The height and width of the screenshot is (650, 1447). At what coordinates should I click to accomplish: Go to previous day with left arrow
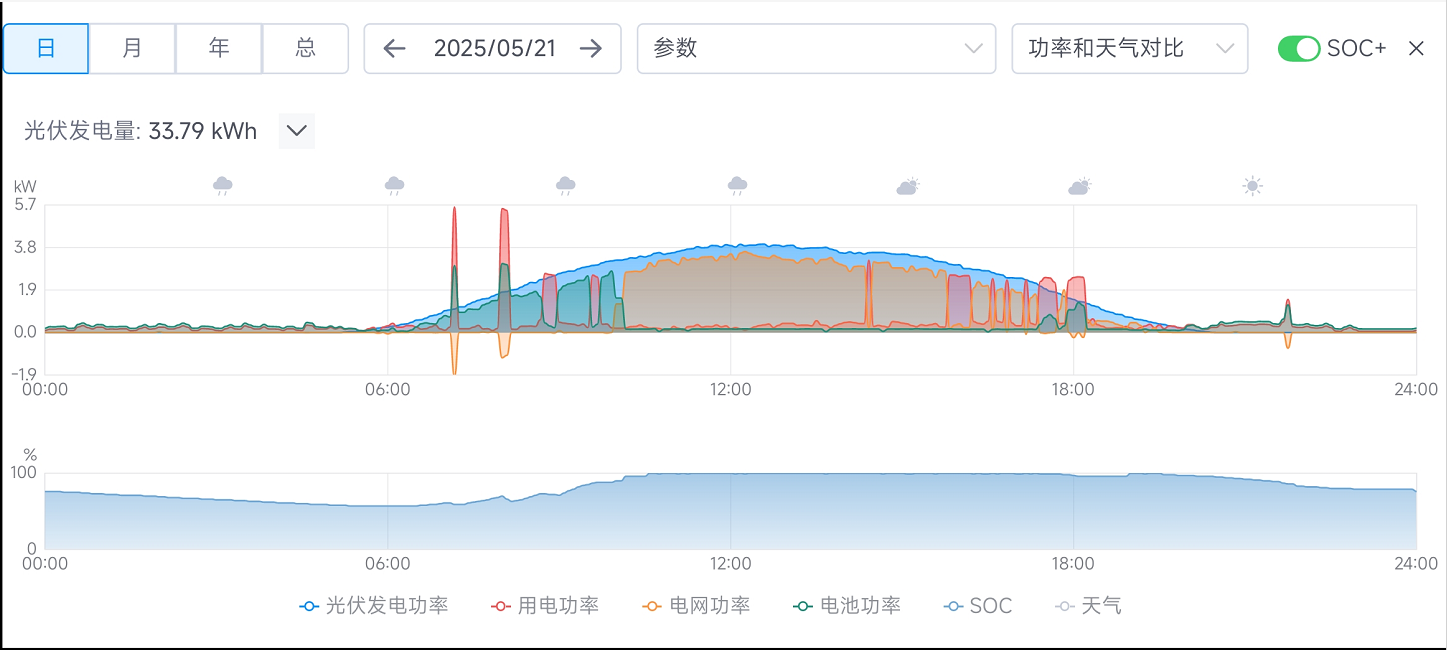395,48
